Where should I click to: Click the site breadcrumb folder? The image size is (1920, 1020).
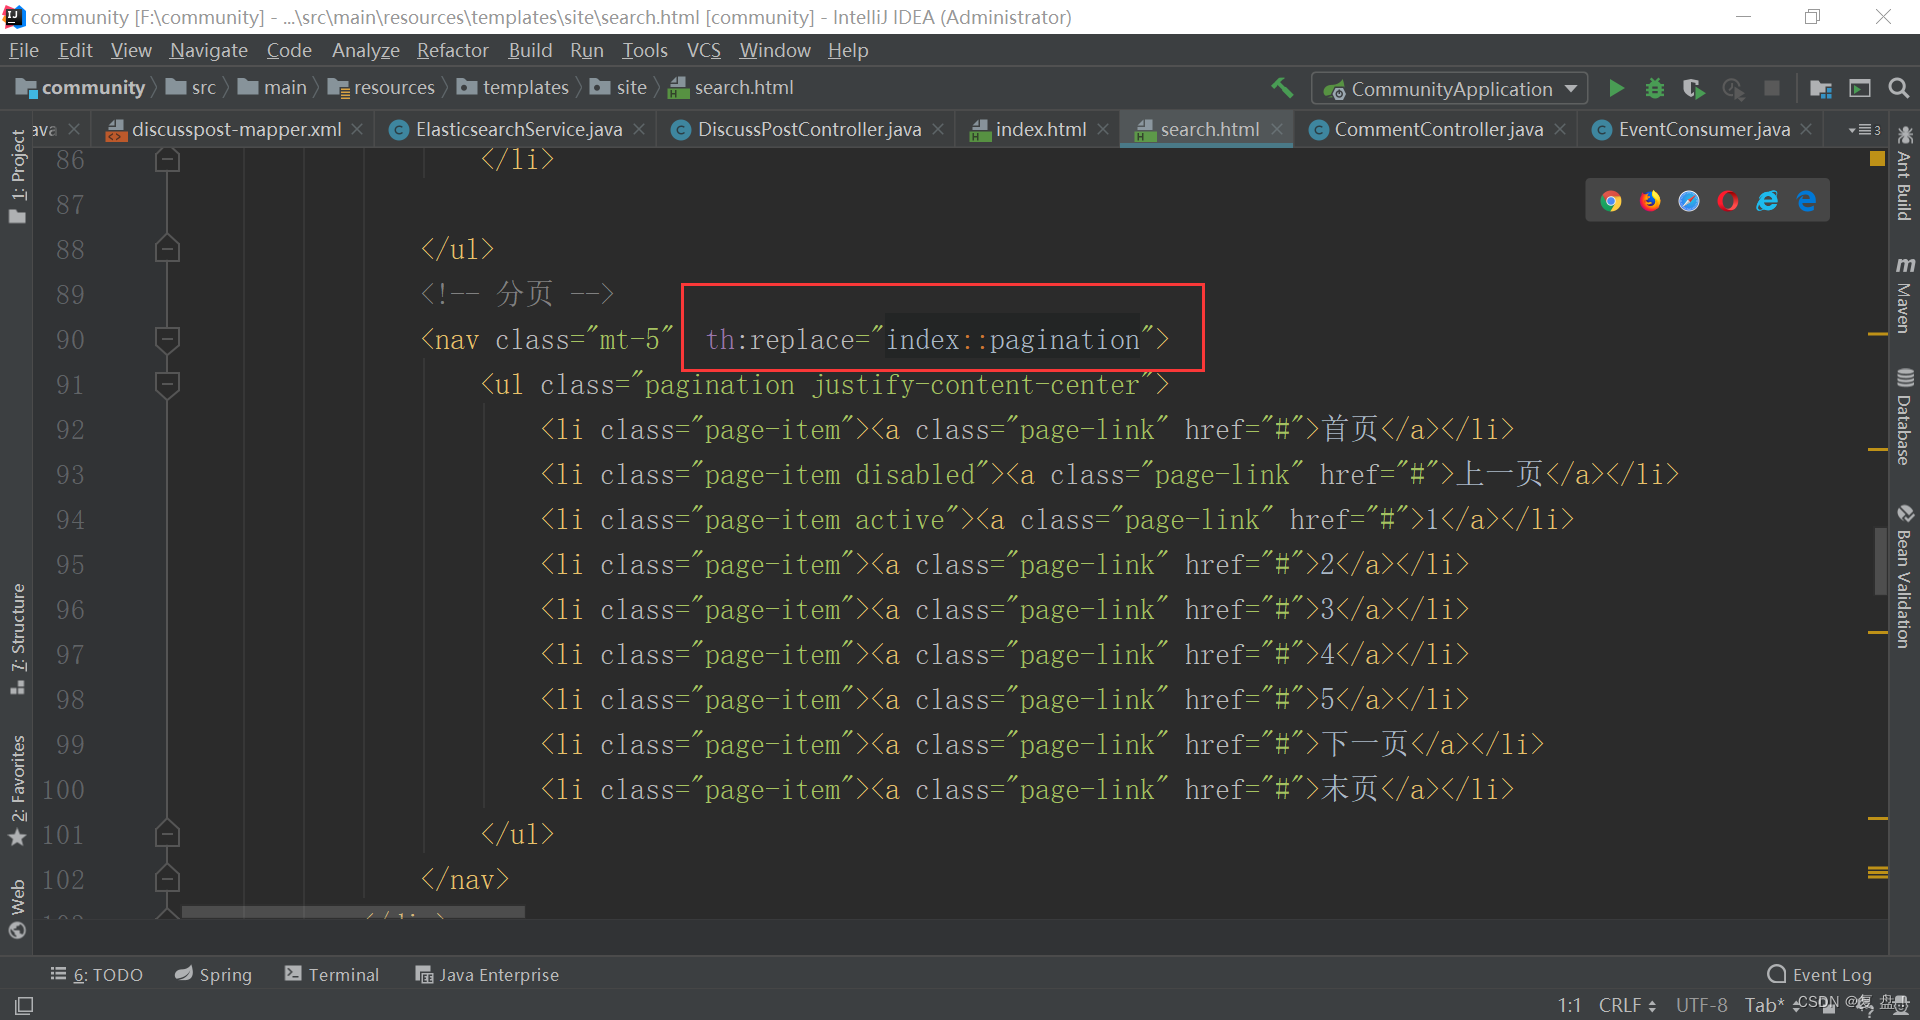[x=618, y=88]
